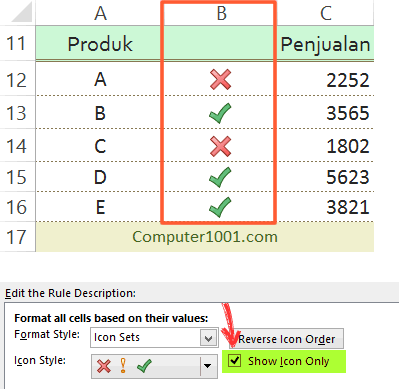The width and height of the screenshot is (399, 389).
Task: Select column A header
Action: [x=100, y=13]
